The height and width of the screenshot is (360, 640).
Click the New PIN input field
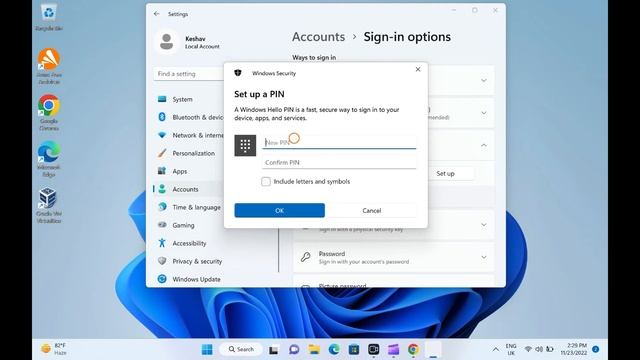click(x=339, y=142)
